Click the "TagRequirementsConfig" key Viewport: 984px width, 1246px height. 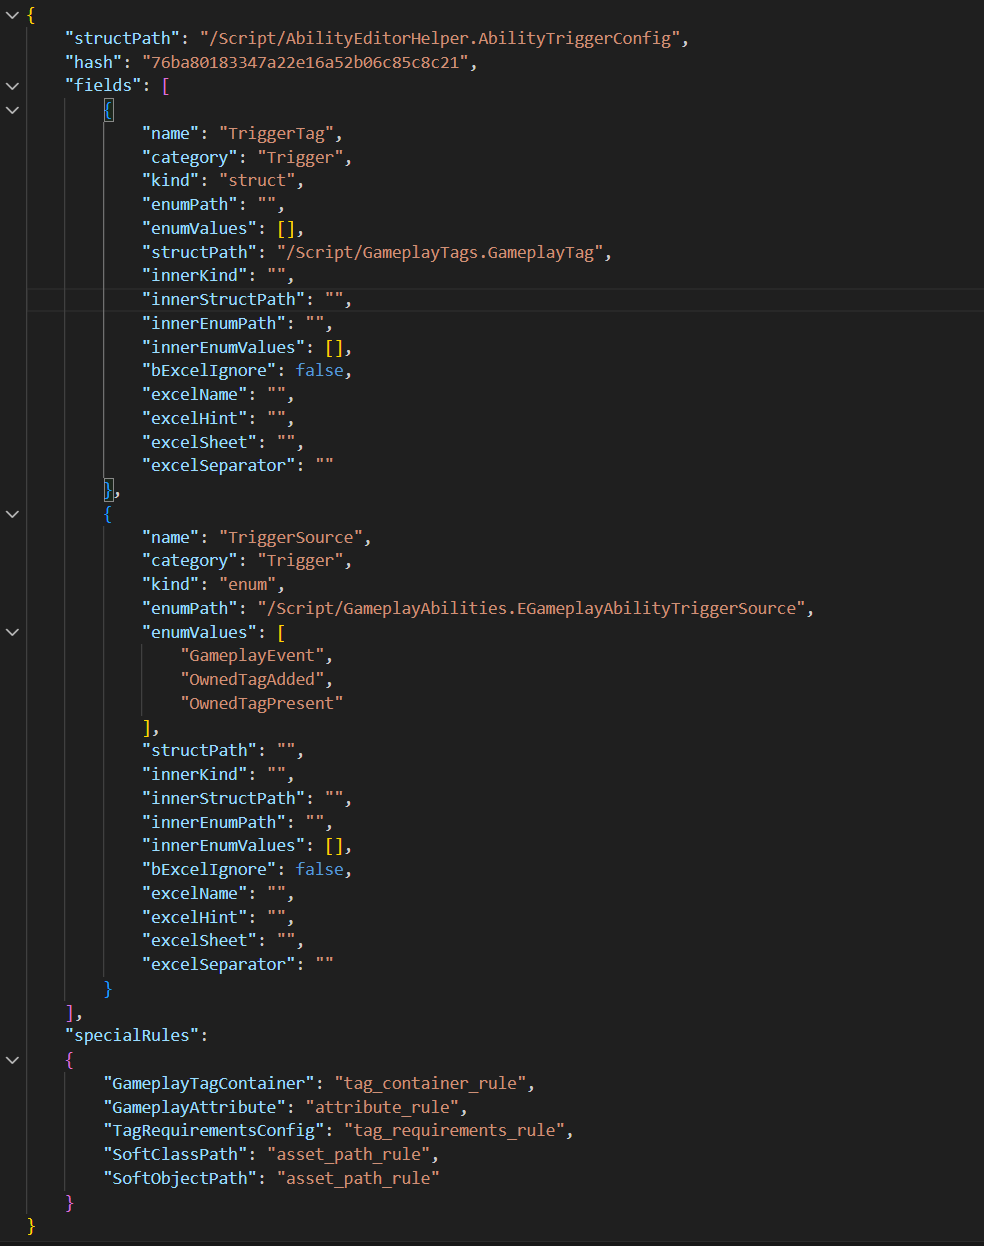(214, 1130)
